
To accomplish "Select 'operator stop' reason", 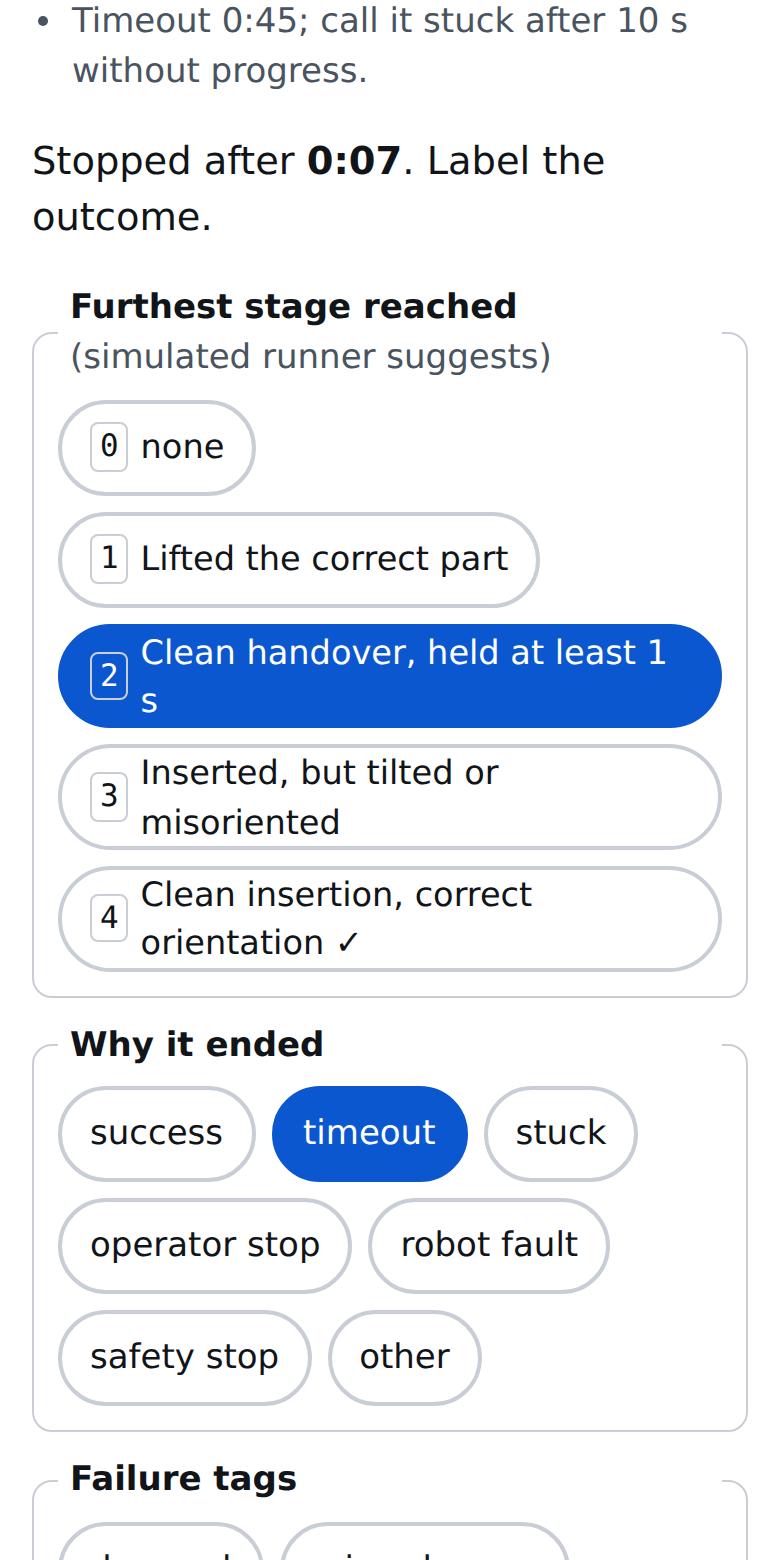I will point(205,1245).
